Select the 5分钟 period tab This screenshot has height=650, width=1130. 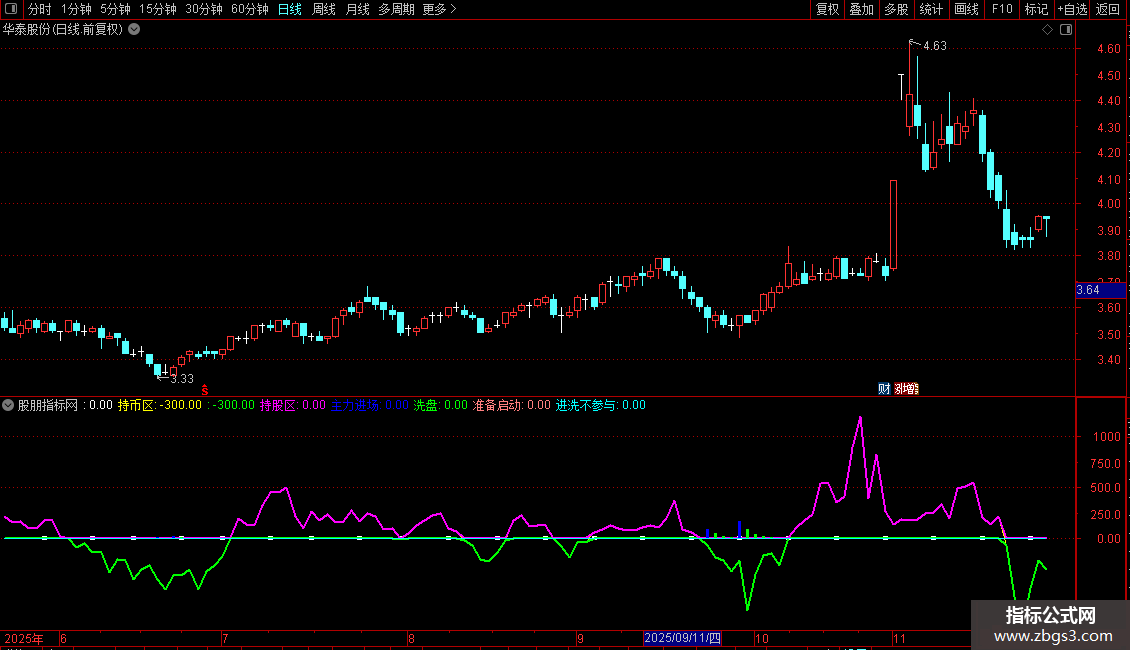115,9
